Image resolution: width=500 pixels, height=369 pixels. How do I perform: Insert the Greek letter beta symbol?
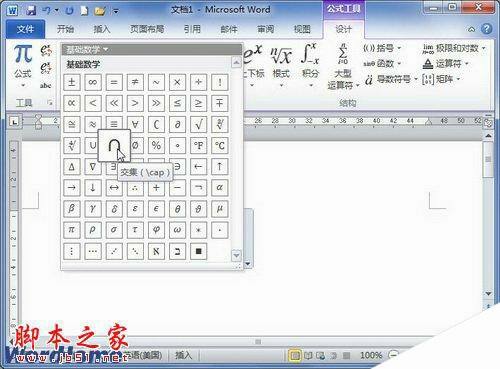72,209
